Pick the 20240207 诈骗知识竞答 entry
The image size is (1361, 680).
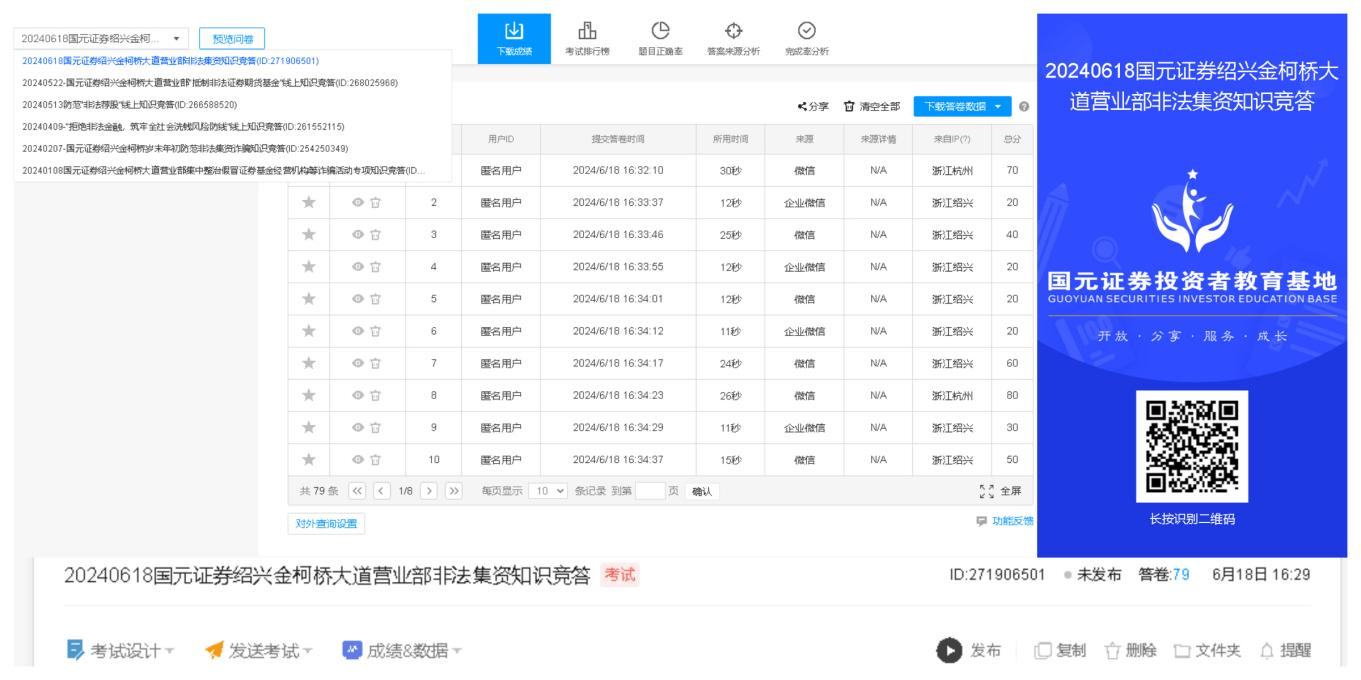tap(185, 149)
